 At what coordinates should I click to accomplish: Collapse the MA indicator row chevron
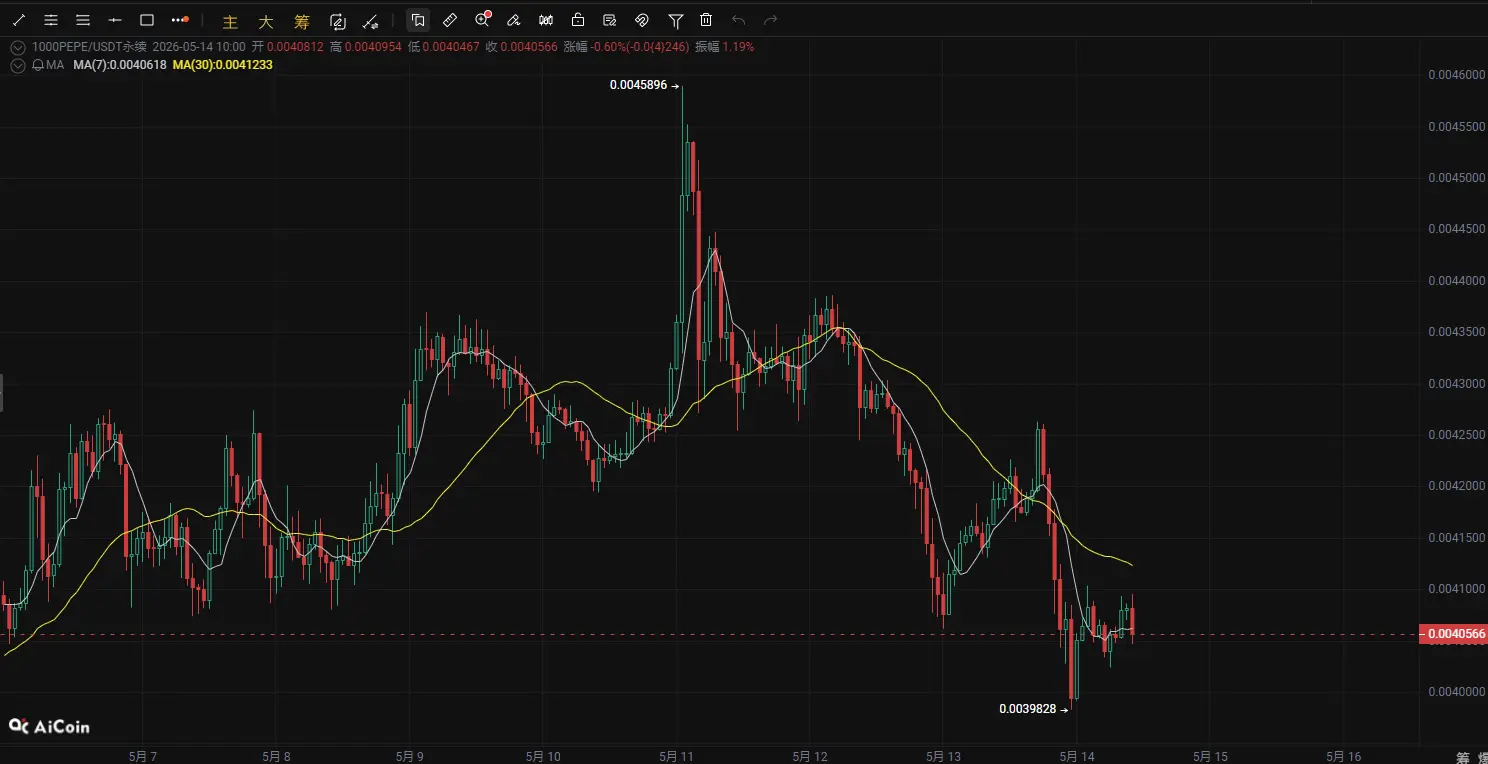17,64
